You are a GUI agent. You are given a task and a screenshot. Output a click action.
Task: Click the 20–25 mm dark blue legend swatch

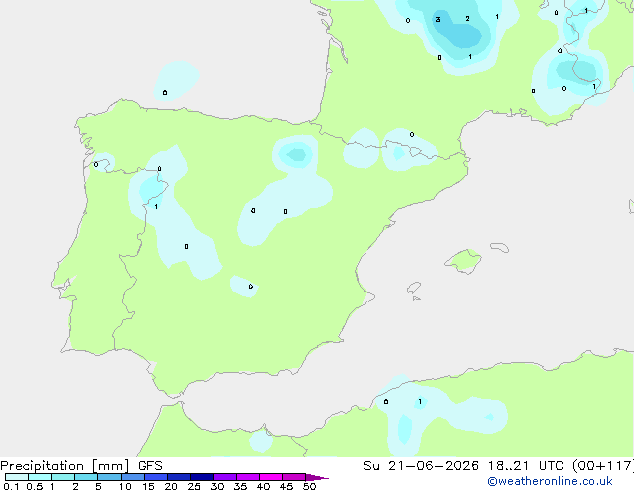tap(179, 477)
